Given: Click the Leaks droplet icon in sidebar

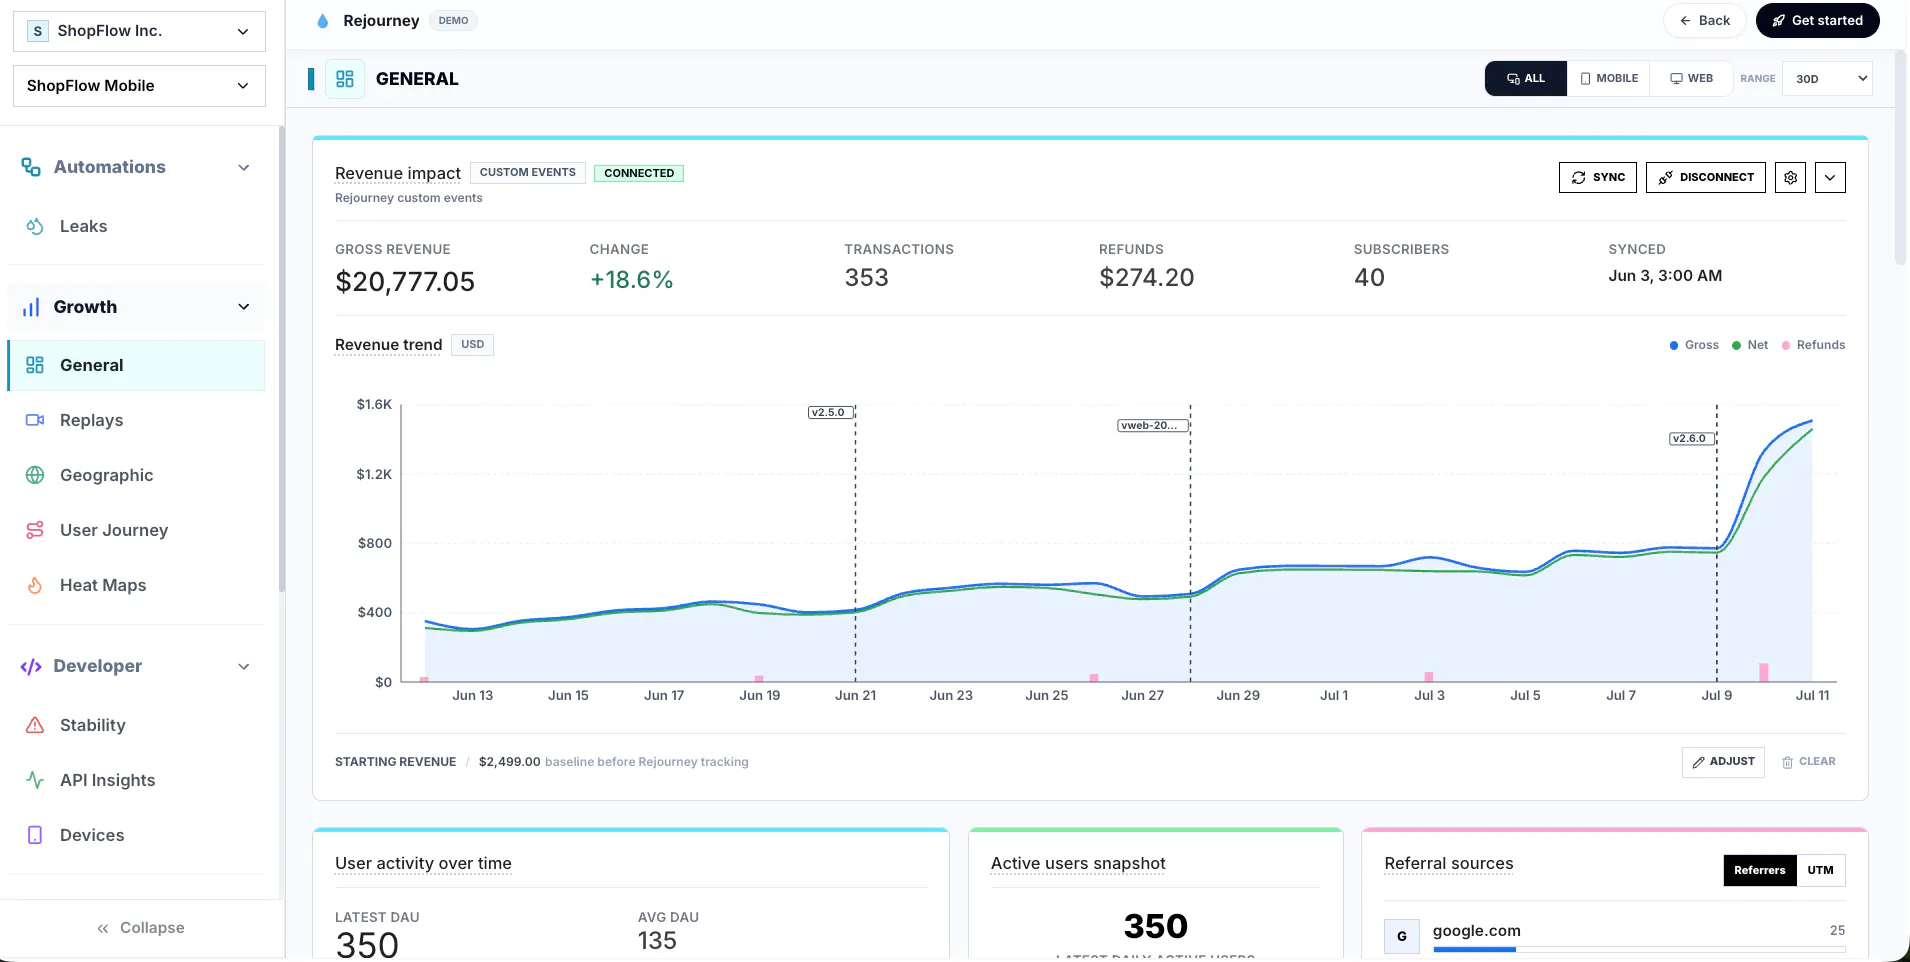Looking at the screenshot, I should click(x=35, y=226).
